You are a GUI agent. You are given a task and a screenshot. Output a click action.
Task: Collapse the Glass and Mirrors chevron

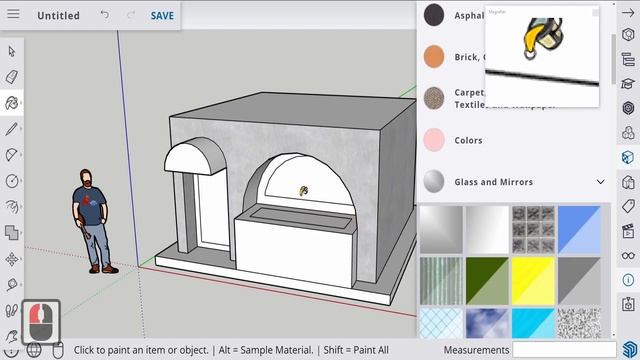(x=600, y=182)
